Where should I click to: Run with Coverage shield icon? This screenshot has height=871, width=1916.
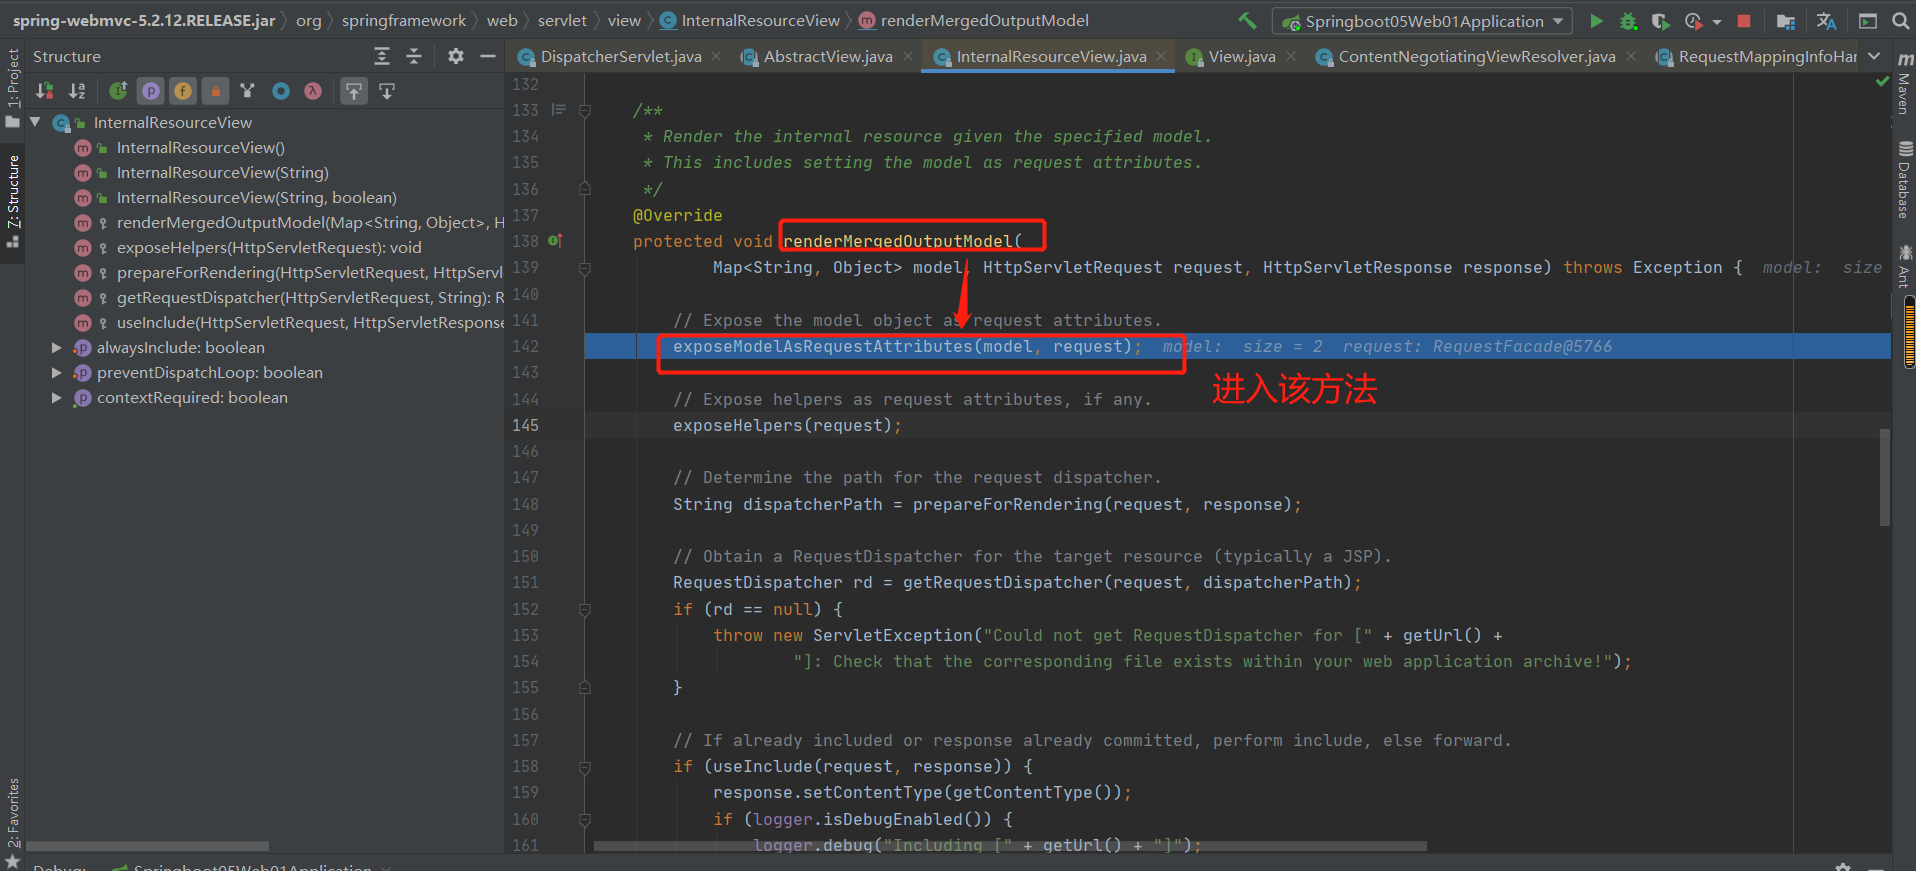point(1660,21)
